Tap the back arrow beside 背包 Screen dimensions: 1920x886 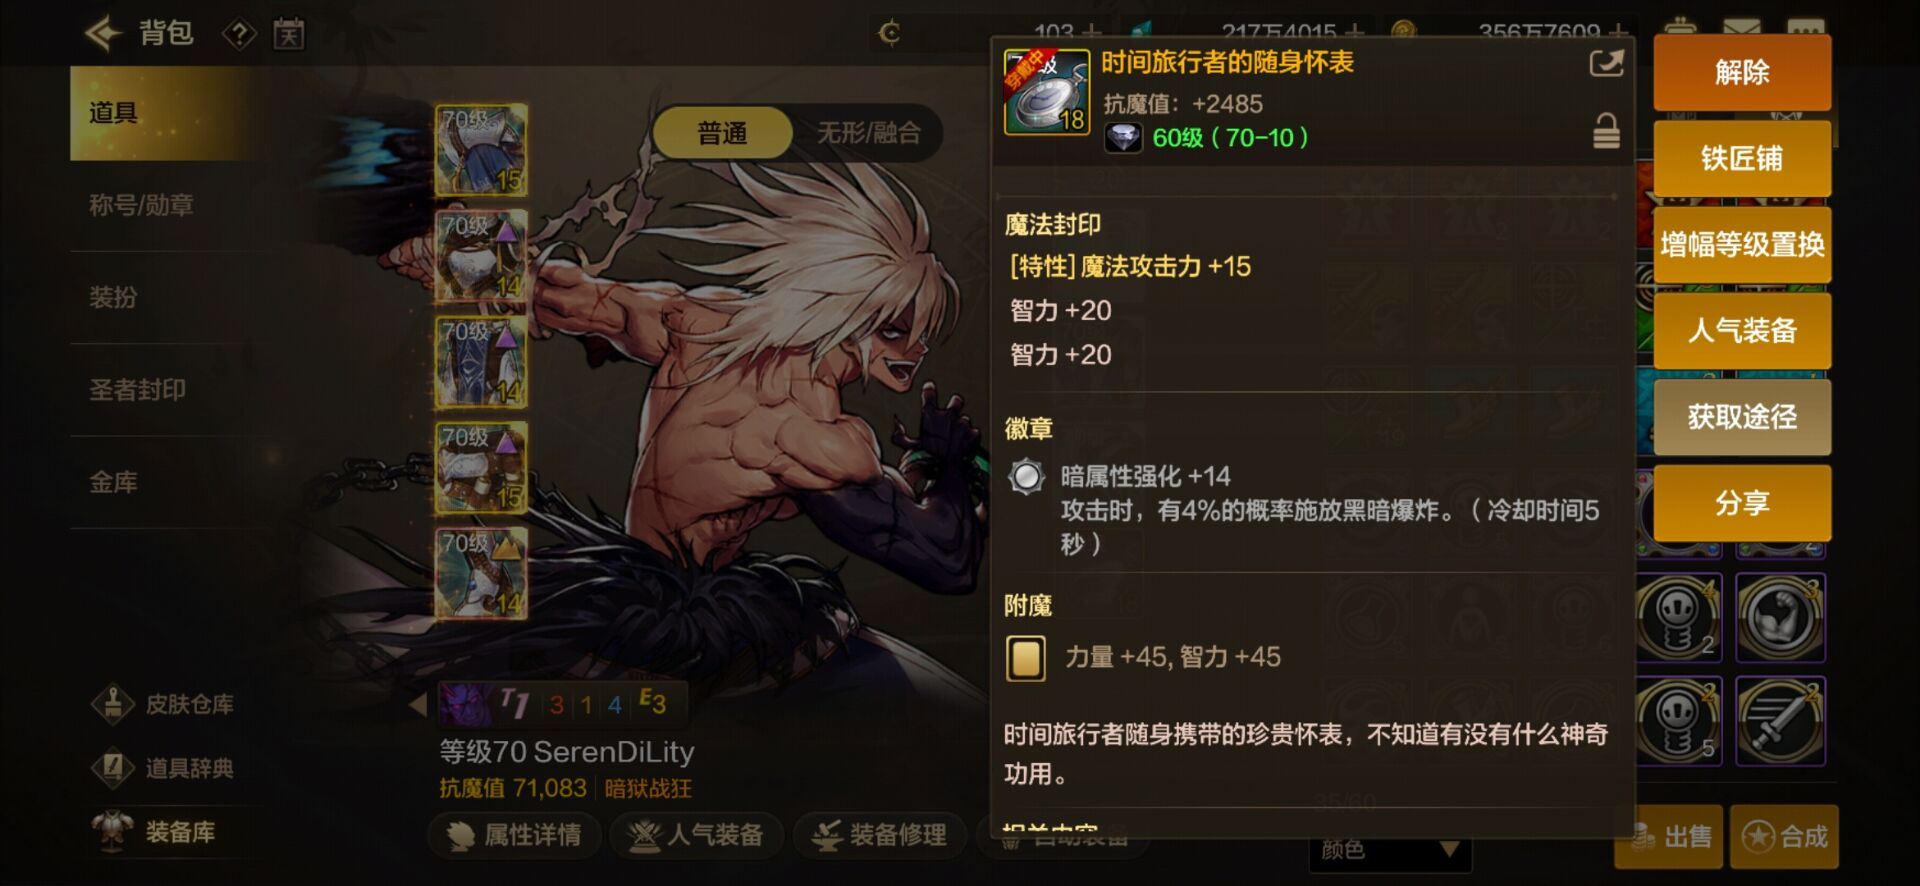[x=104, y=33]
